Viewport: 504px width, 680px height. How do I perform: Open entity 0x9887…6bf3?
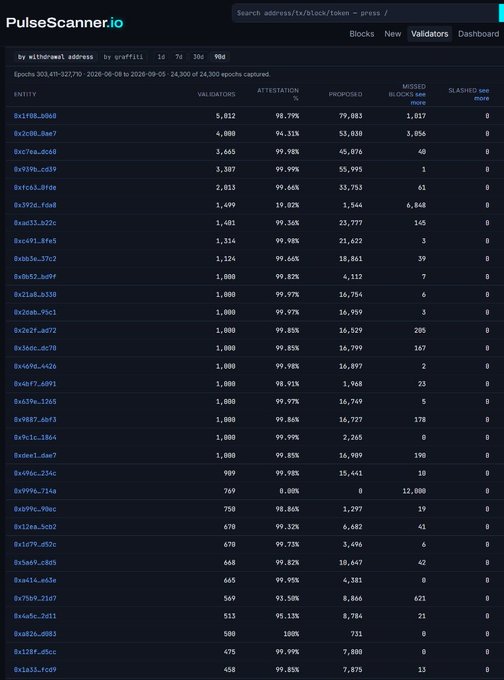coord(35,420)
